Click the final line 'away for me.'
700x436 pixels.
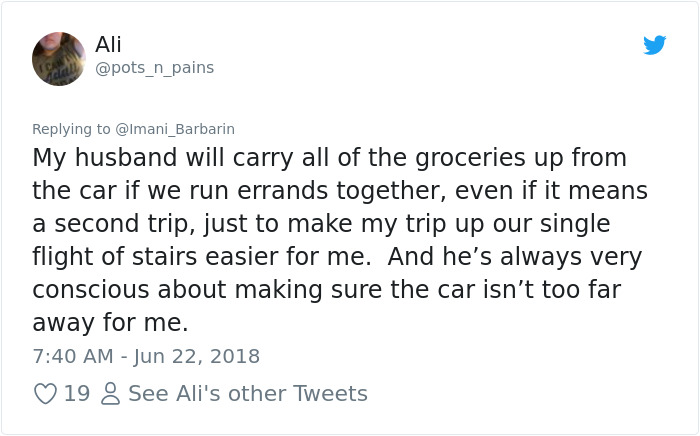[110, 323]
